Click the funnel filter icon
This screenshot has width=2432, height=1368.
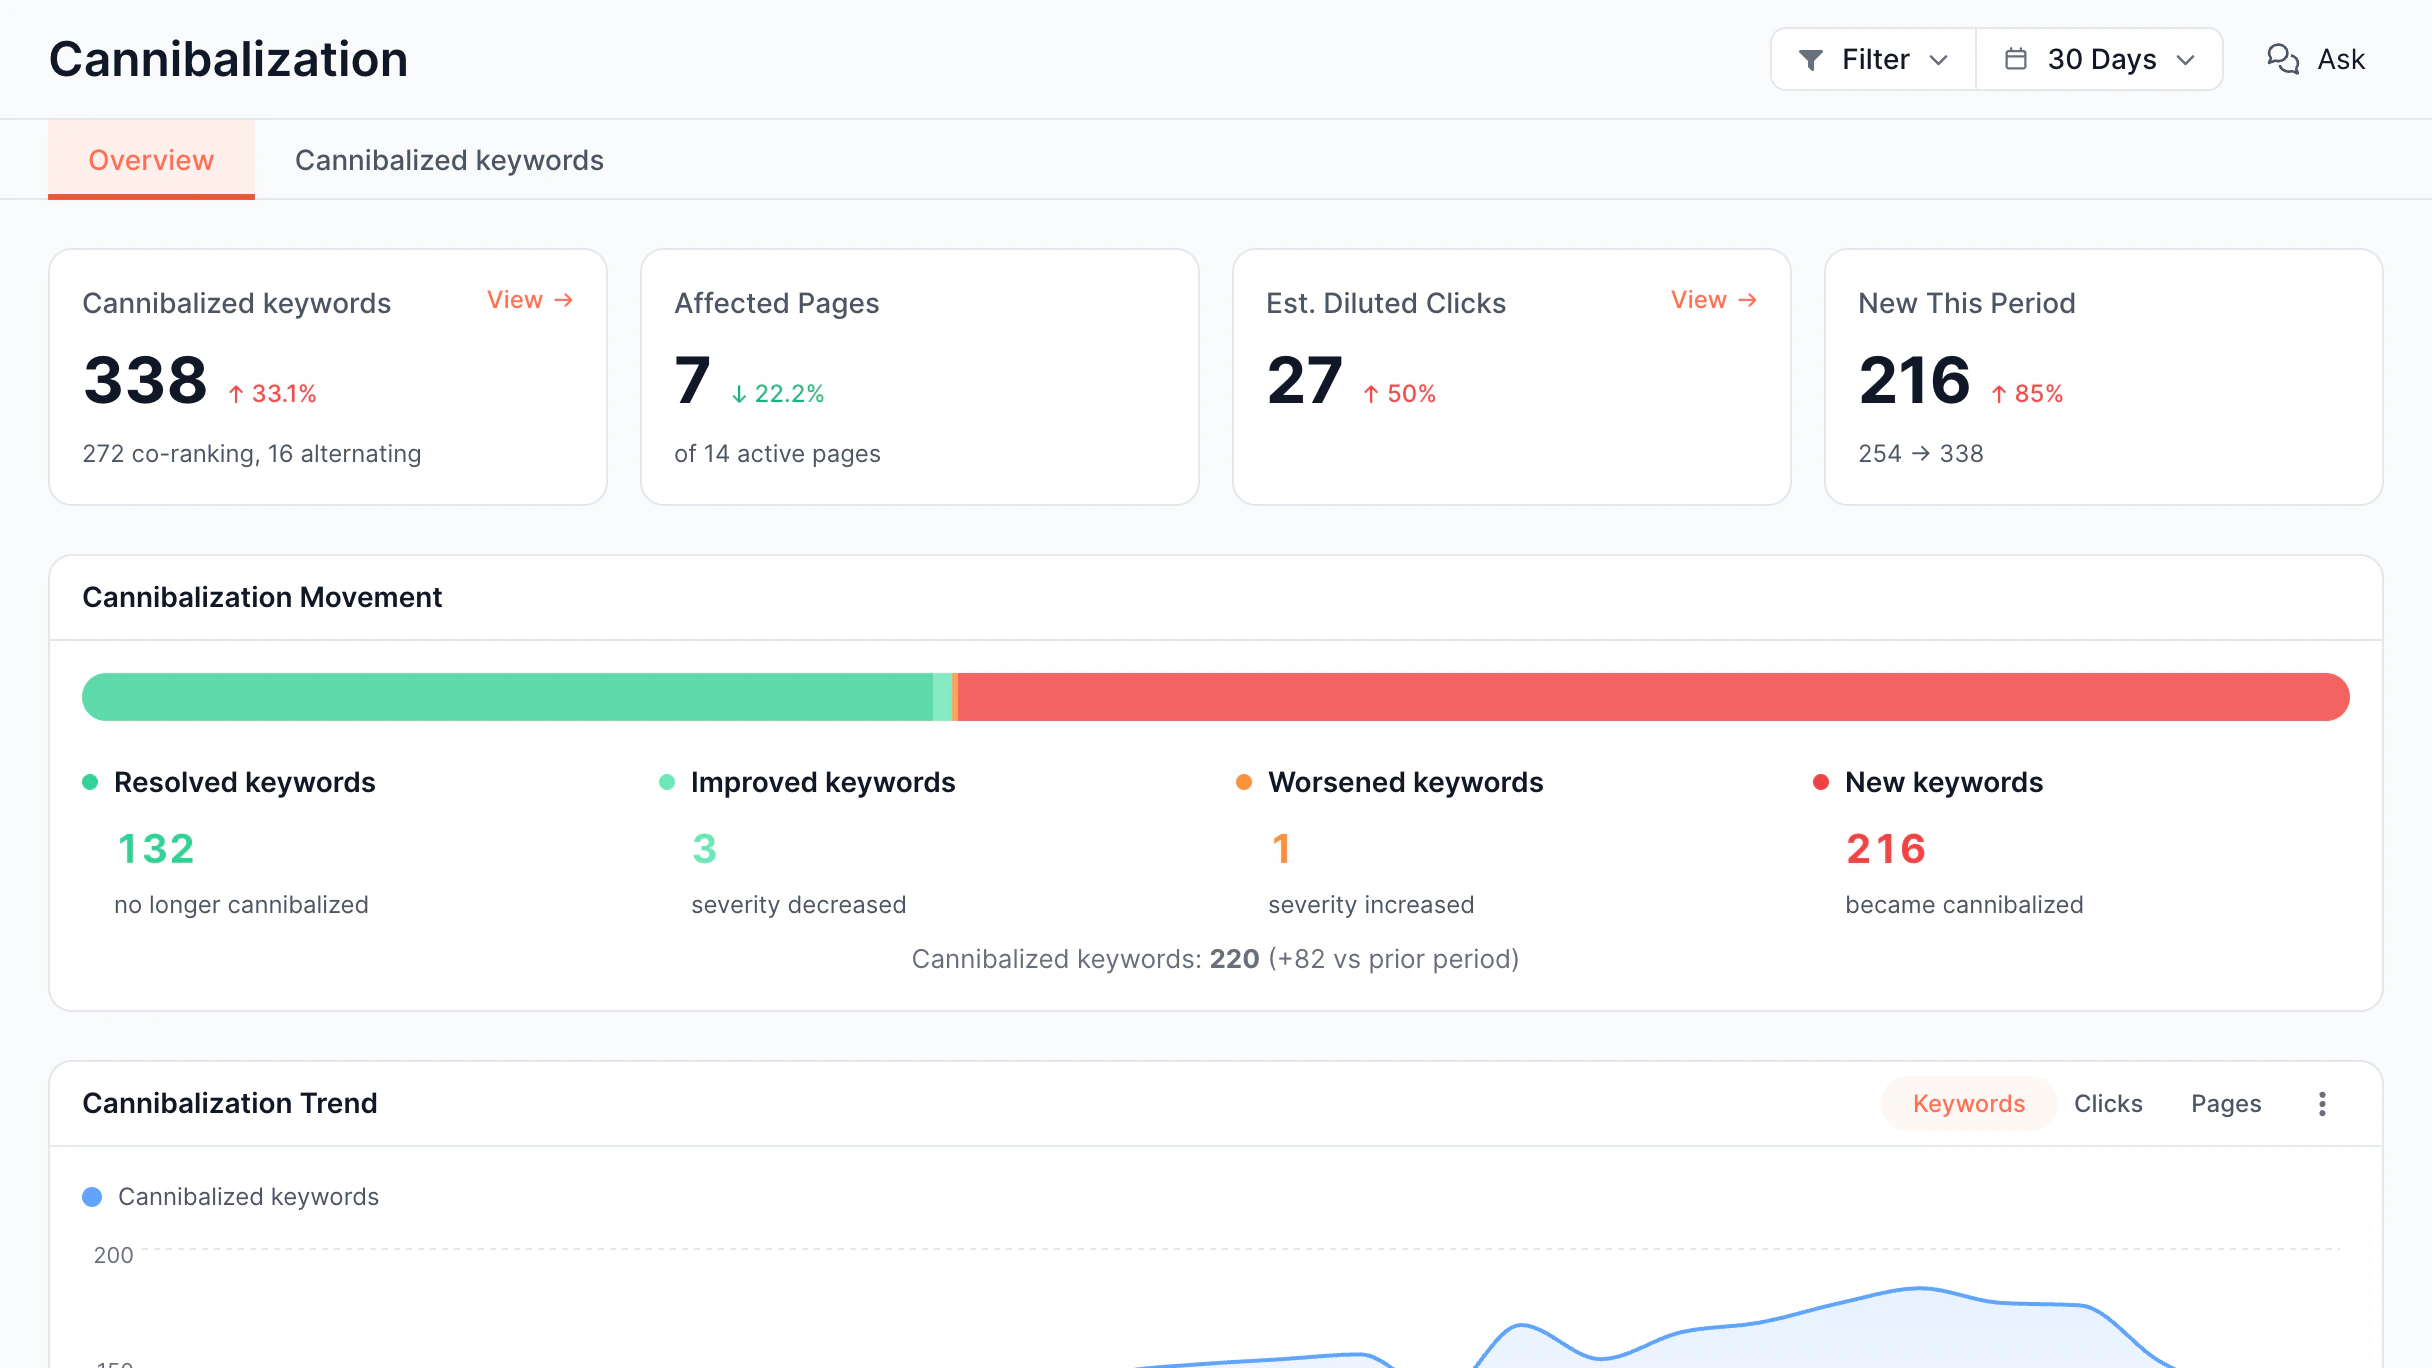pos(1810,60)
